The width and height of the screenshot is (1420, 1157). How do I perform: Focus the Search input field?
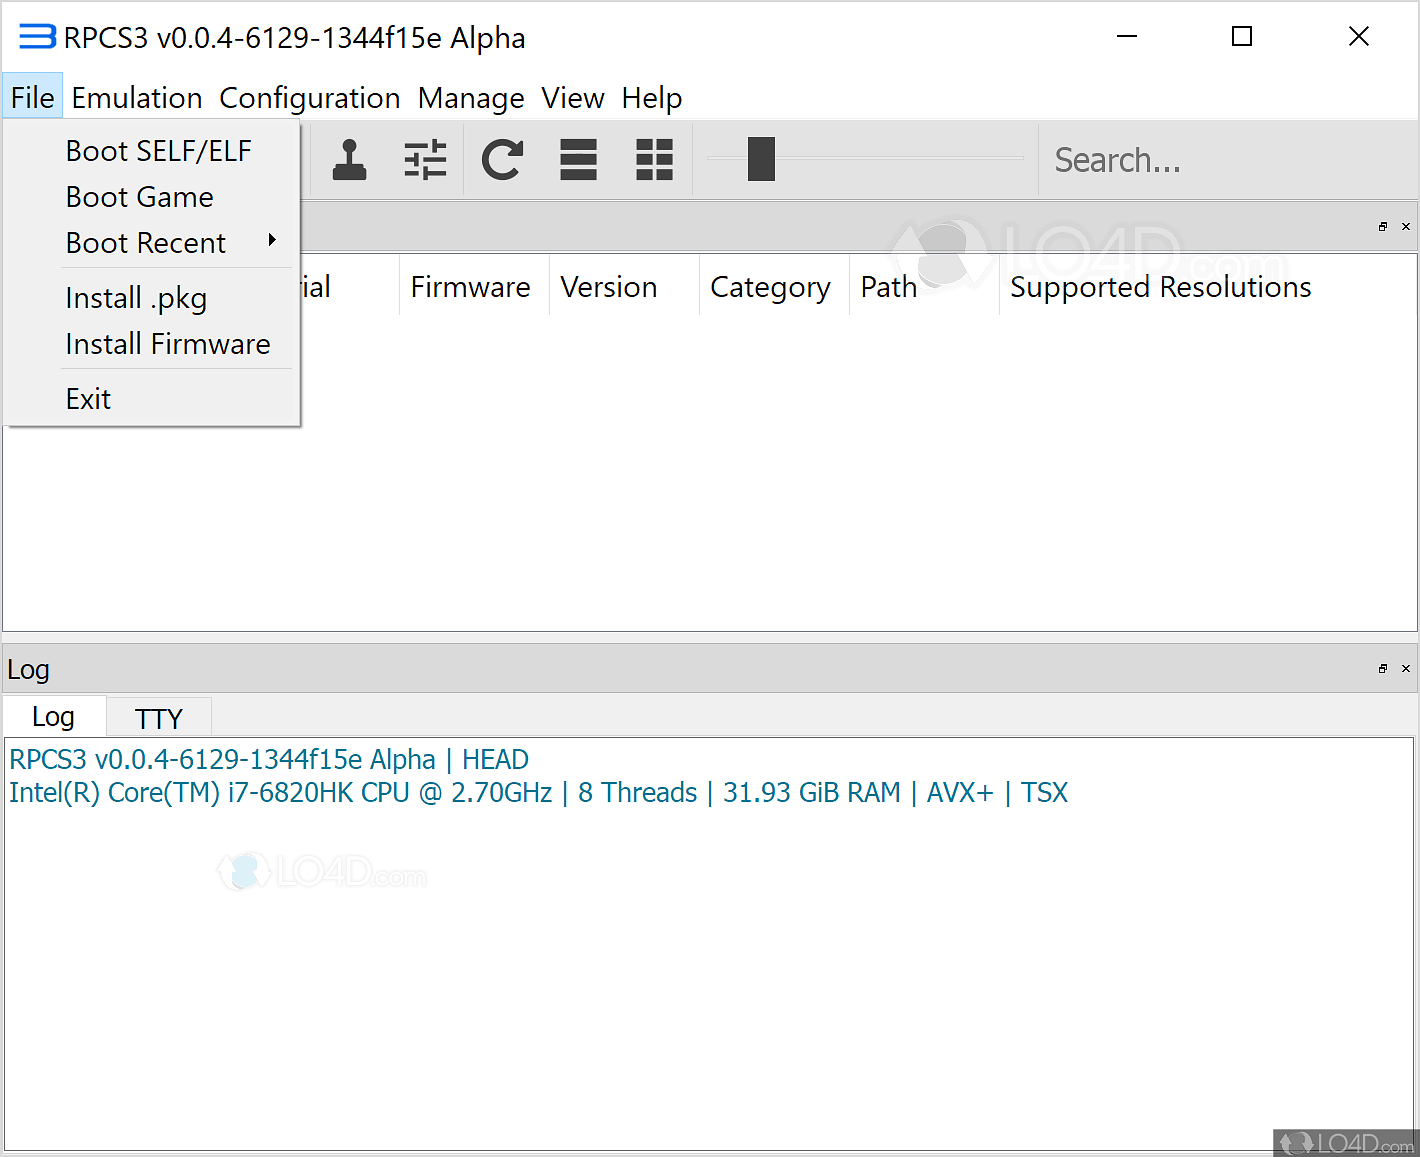coord(1226,160)
